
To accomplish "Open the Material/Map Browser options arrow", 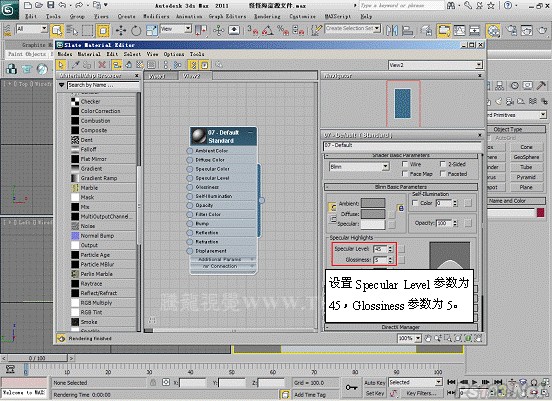I will (x=62, y=85).
